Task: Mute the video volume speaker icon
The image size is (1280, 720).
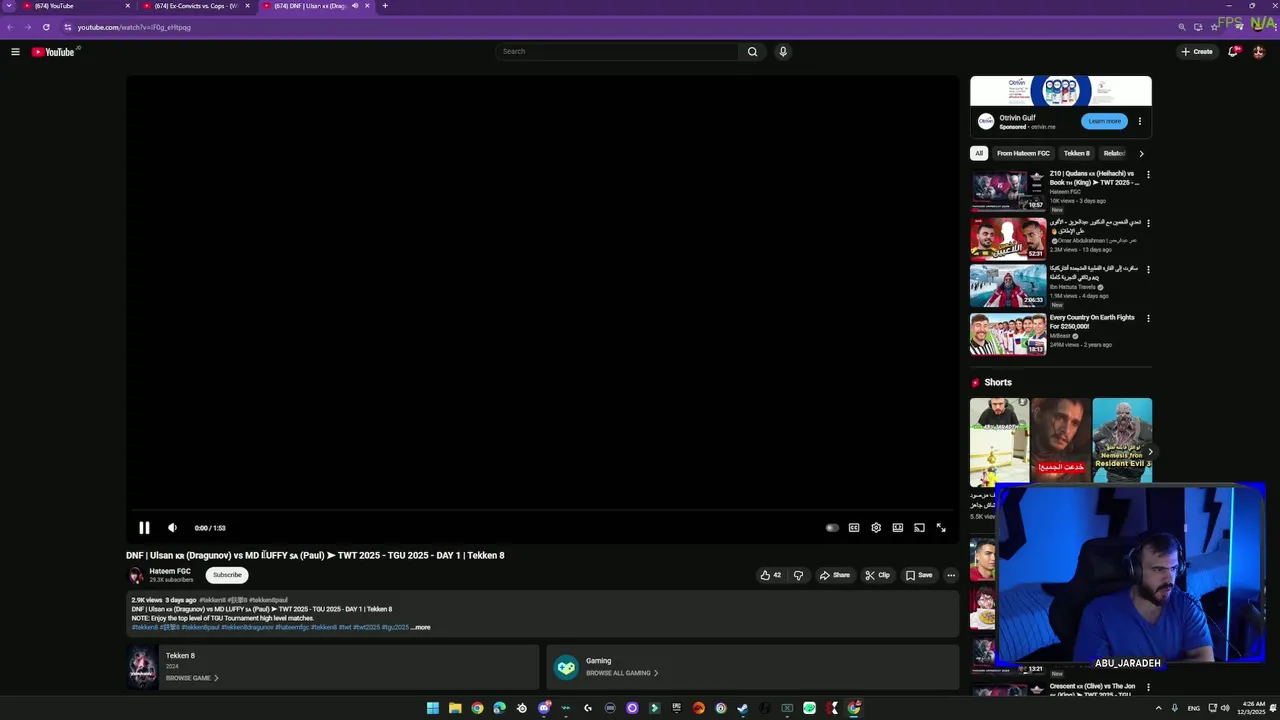Action: click(172, 528)
